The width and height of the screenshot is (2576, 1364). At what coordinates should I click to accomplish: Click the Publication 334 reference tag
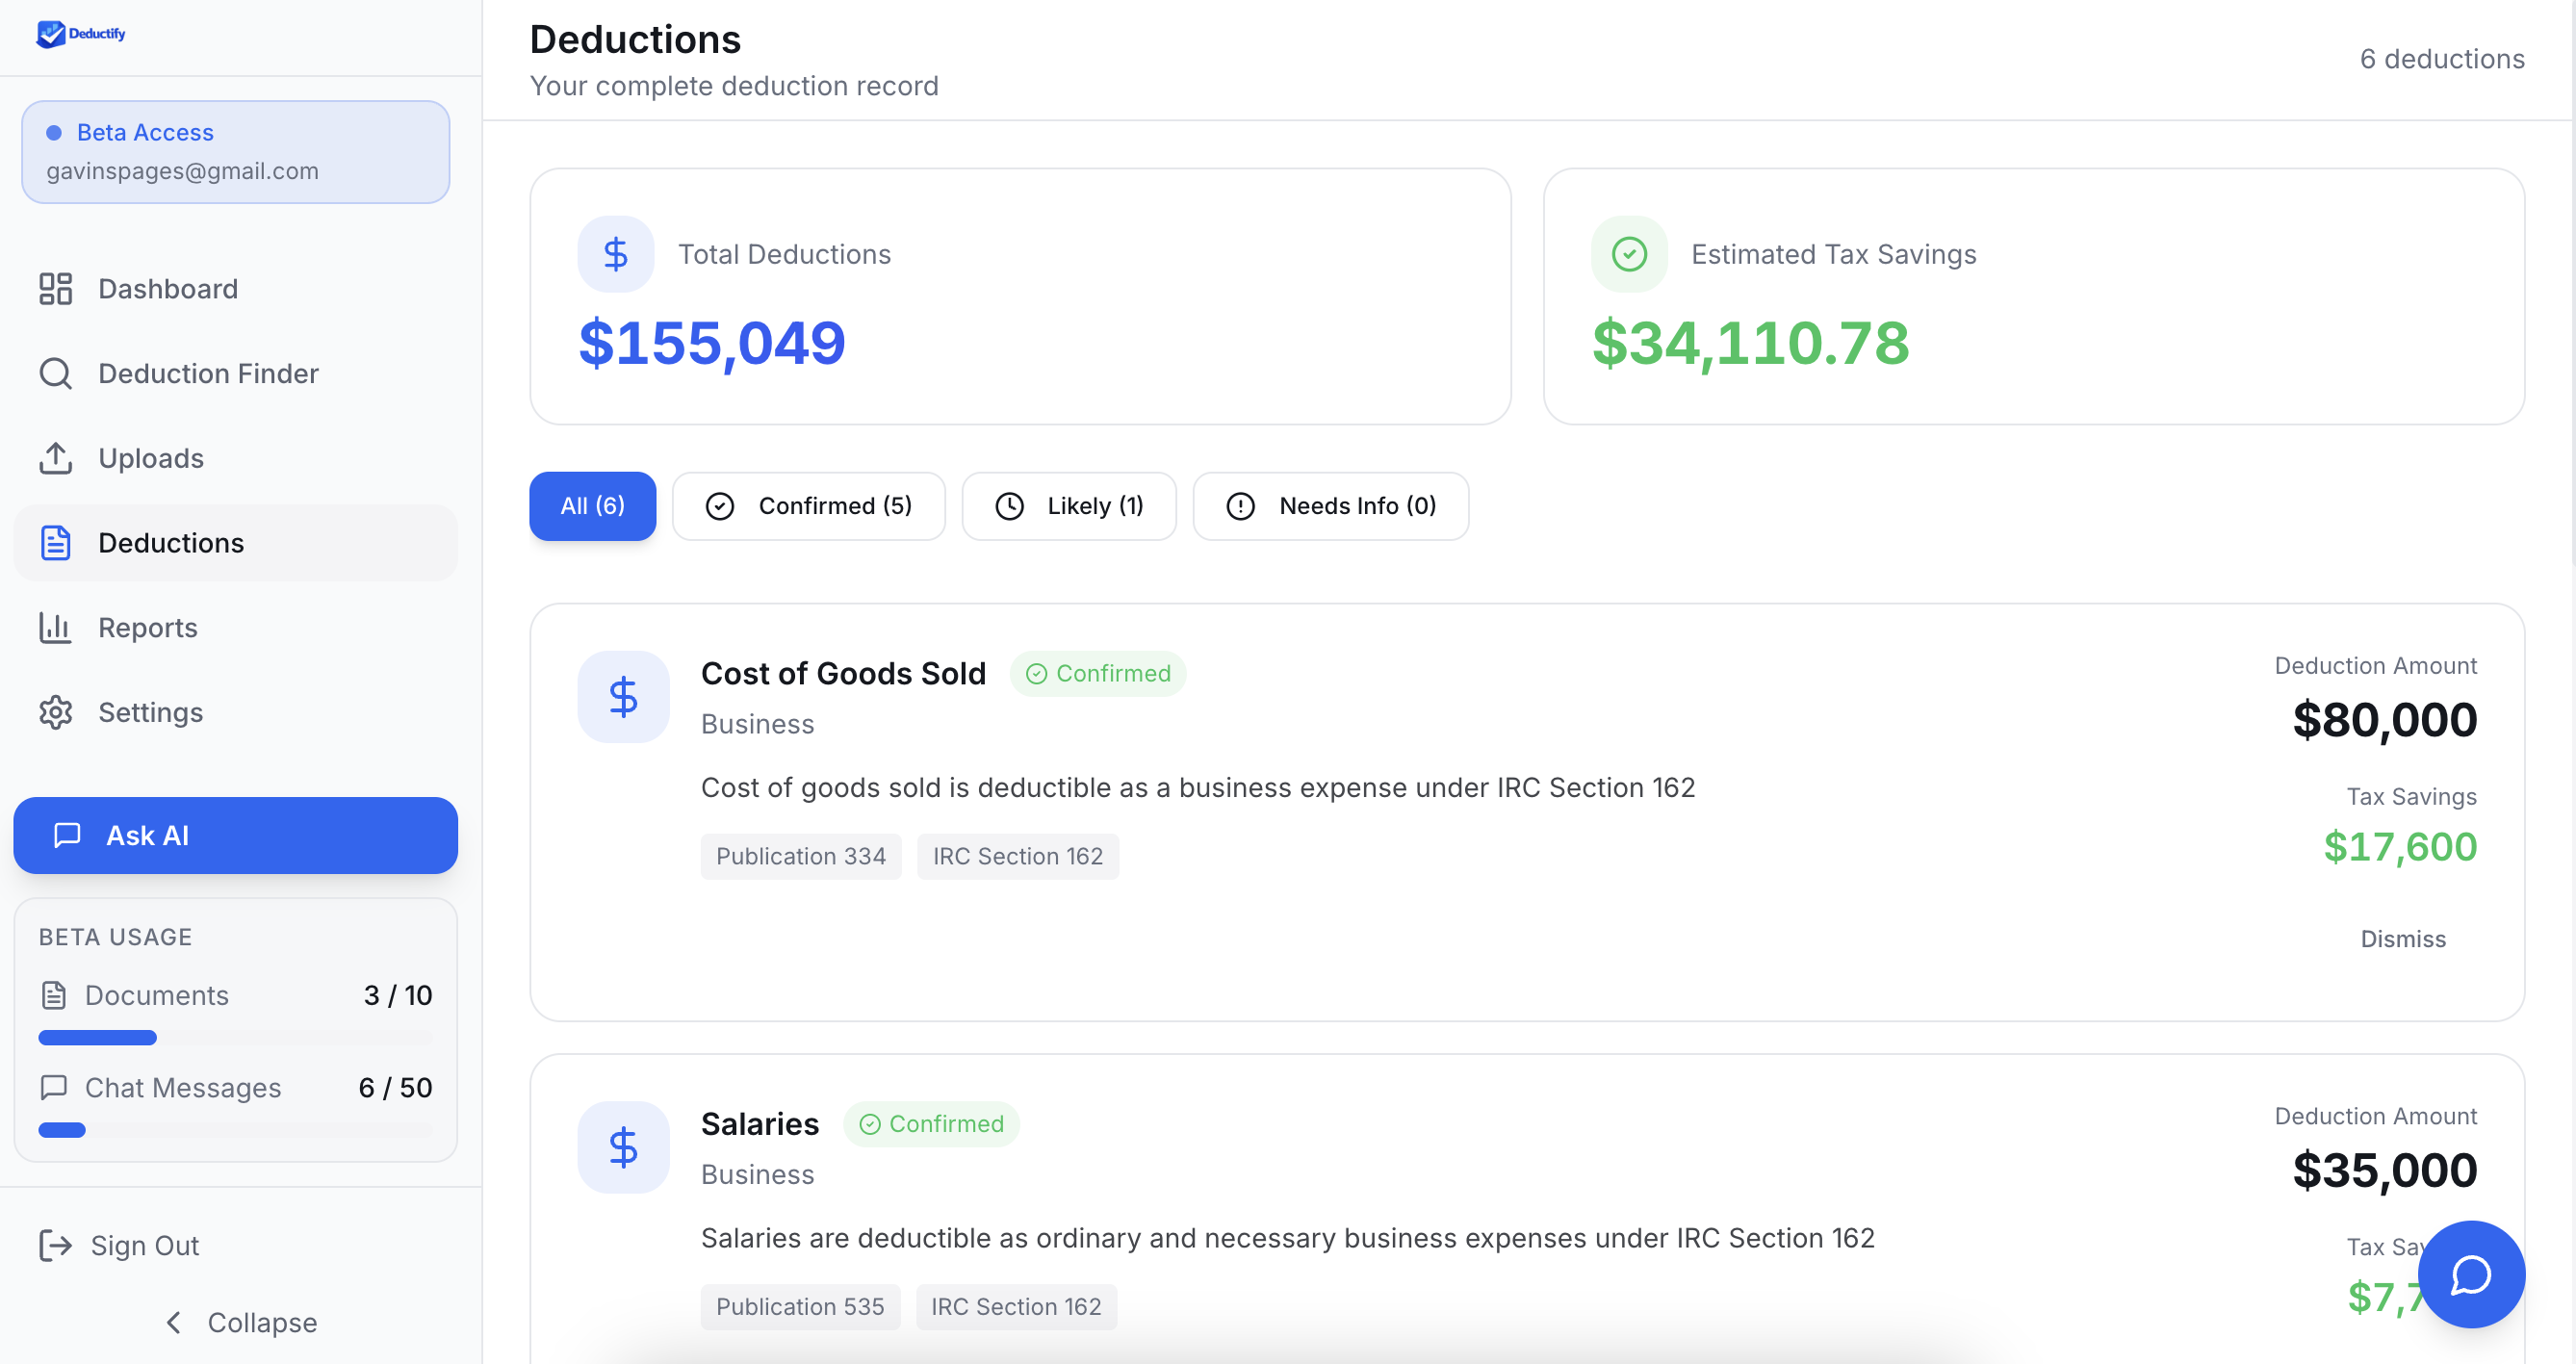pyautogui.click(x=800, y=856)
